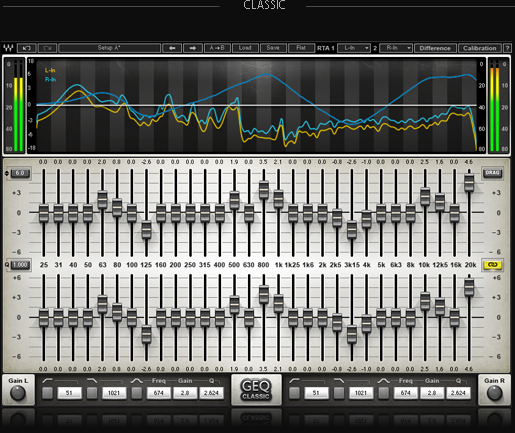Screen dimensions: 515x433
Task: Enable right channel high-pass filter button
Action: click(x=294, y=393)
